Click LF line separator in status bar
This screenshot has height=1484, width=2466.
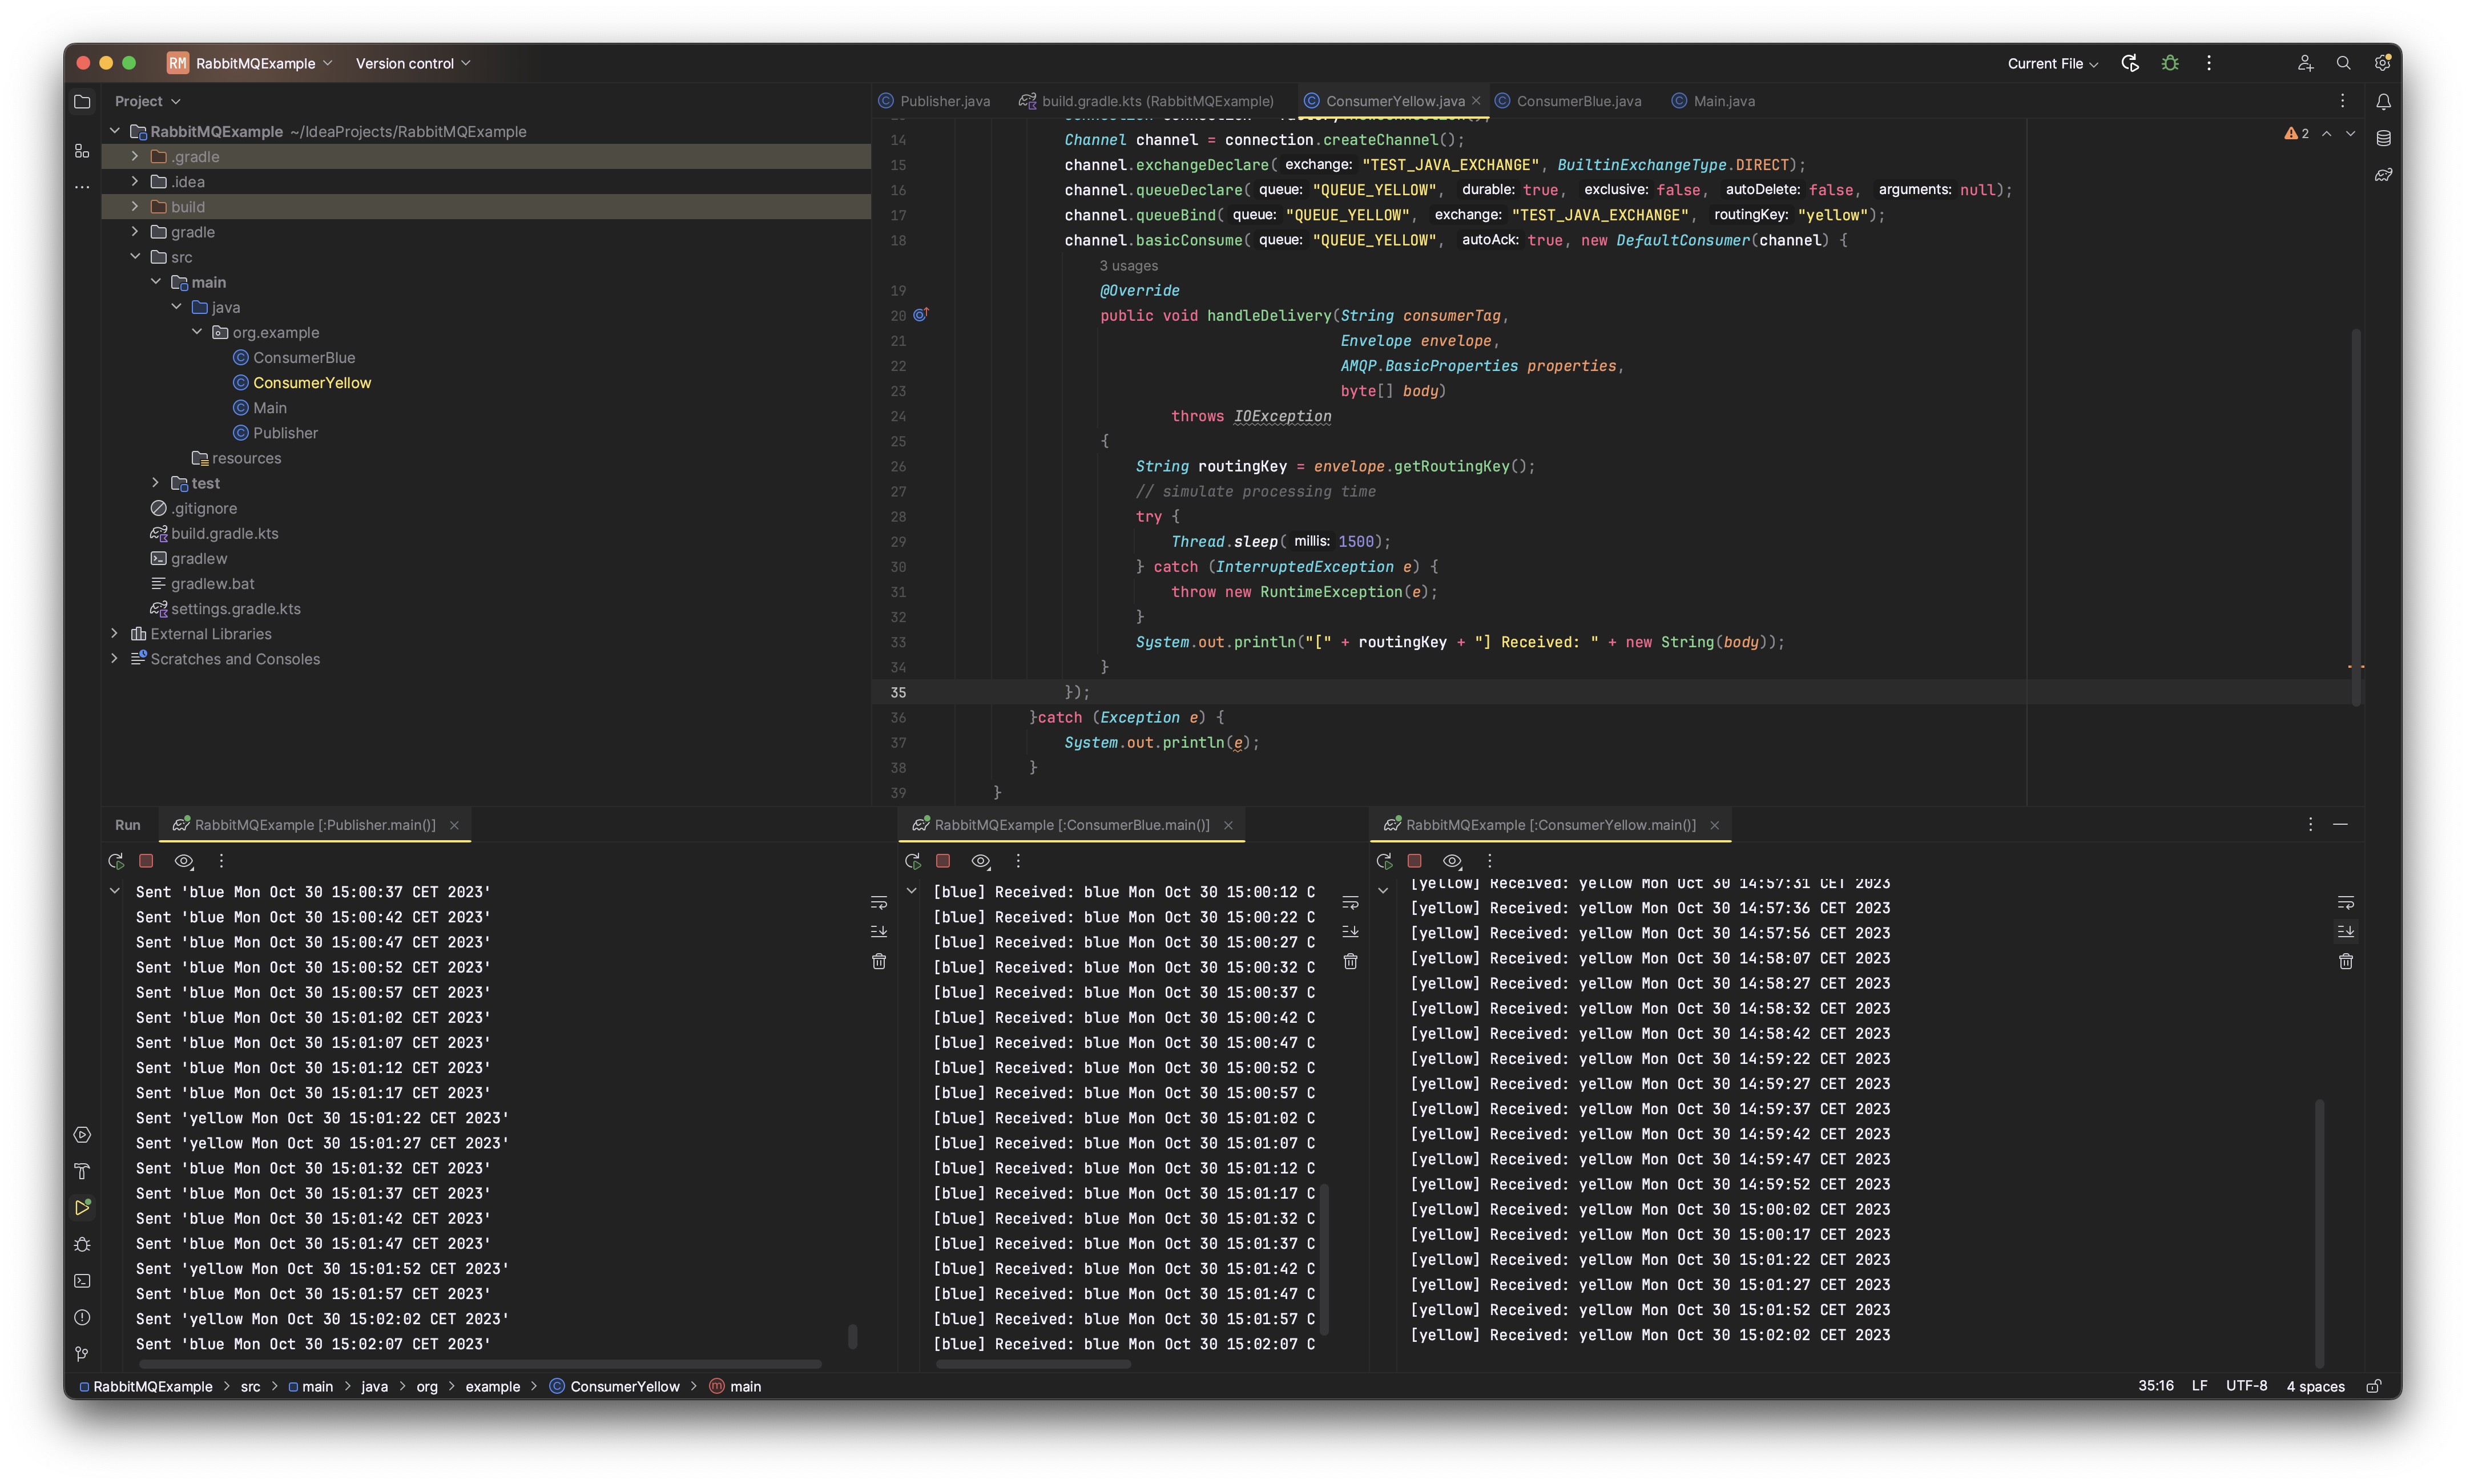[x=2199, y=1386]
